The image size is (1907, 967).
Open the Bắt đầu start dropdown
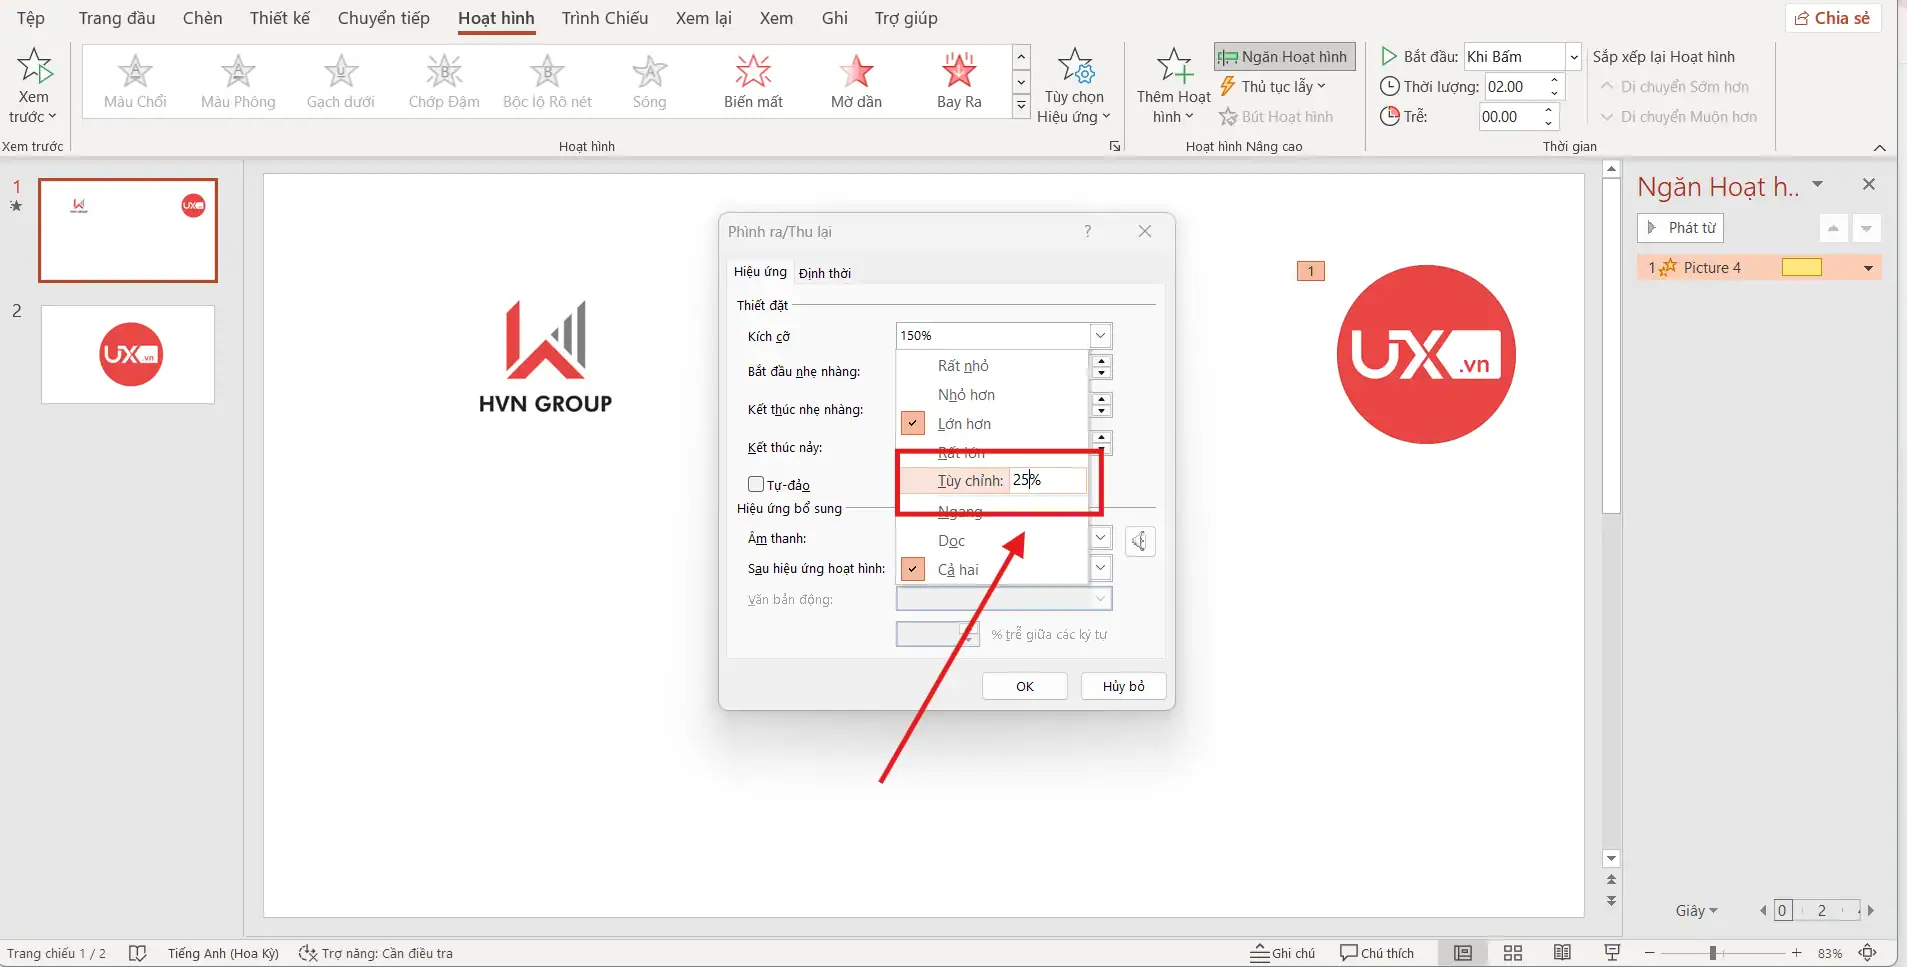[x=1573, y=57]
